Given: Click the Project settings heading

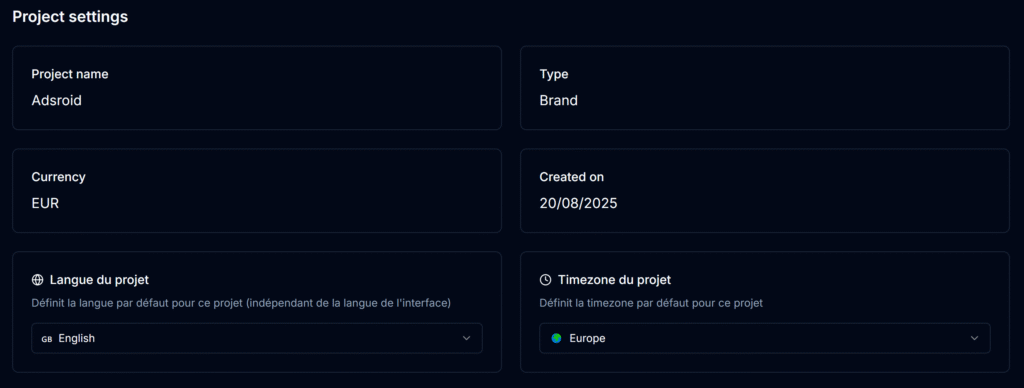Looking at the screenshot, I should pos(70,17).
